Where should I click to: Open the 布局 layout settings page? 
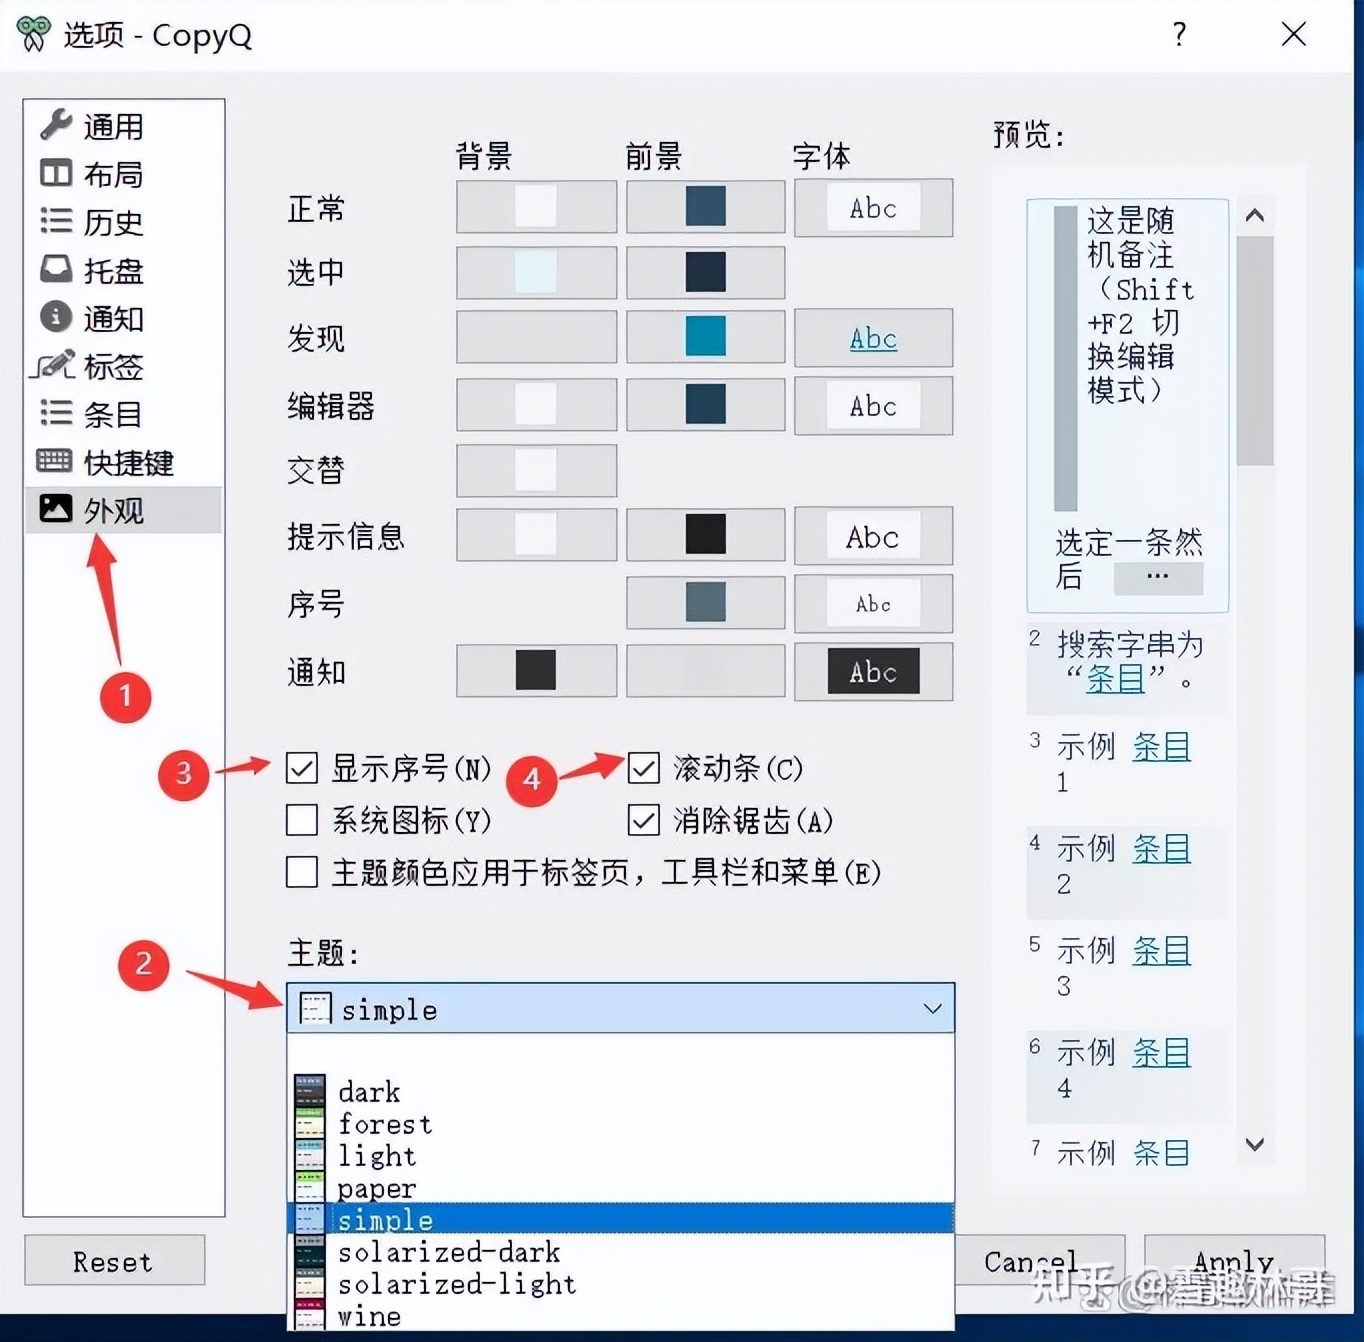point(123,174)
